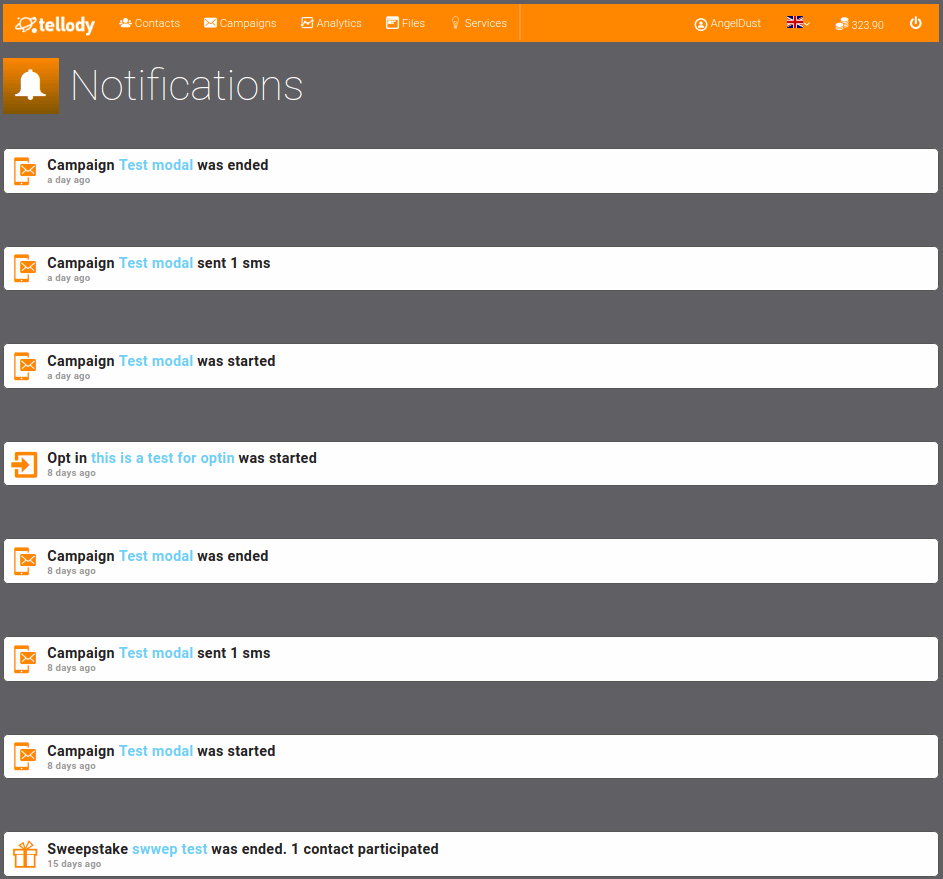Screen dimensions: 943x879
Task: Open 'Test modal' link in 'was started' a day ago
Action: tap(156, 361)
